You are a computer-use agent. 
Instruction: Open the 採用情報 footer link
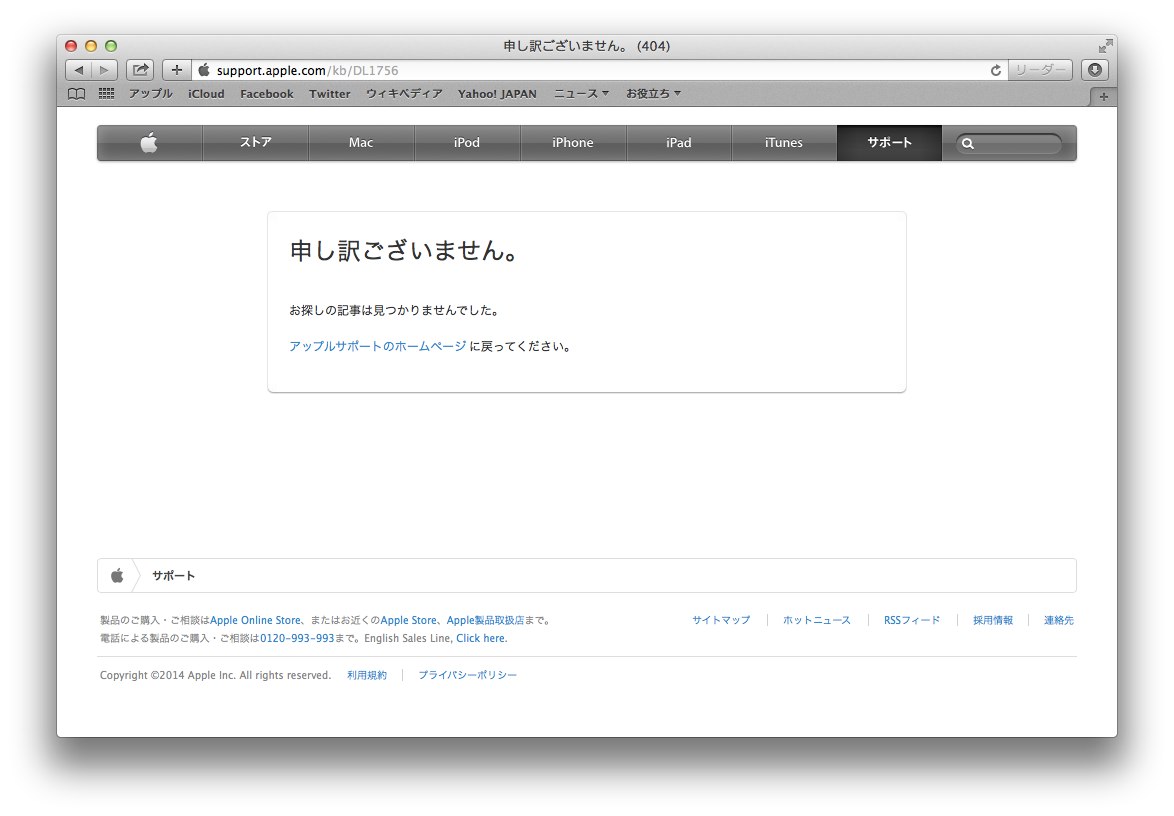(x=993, y=620)
